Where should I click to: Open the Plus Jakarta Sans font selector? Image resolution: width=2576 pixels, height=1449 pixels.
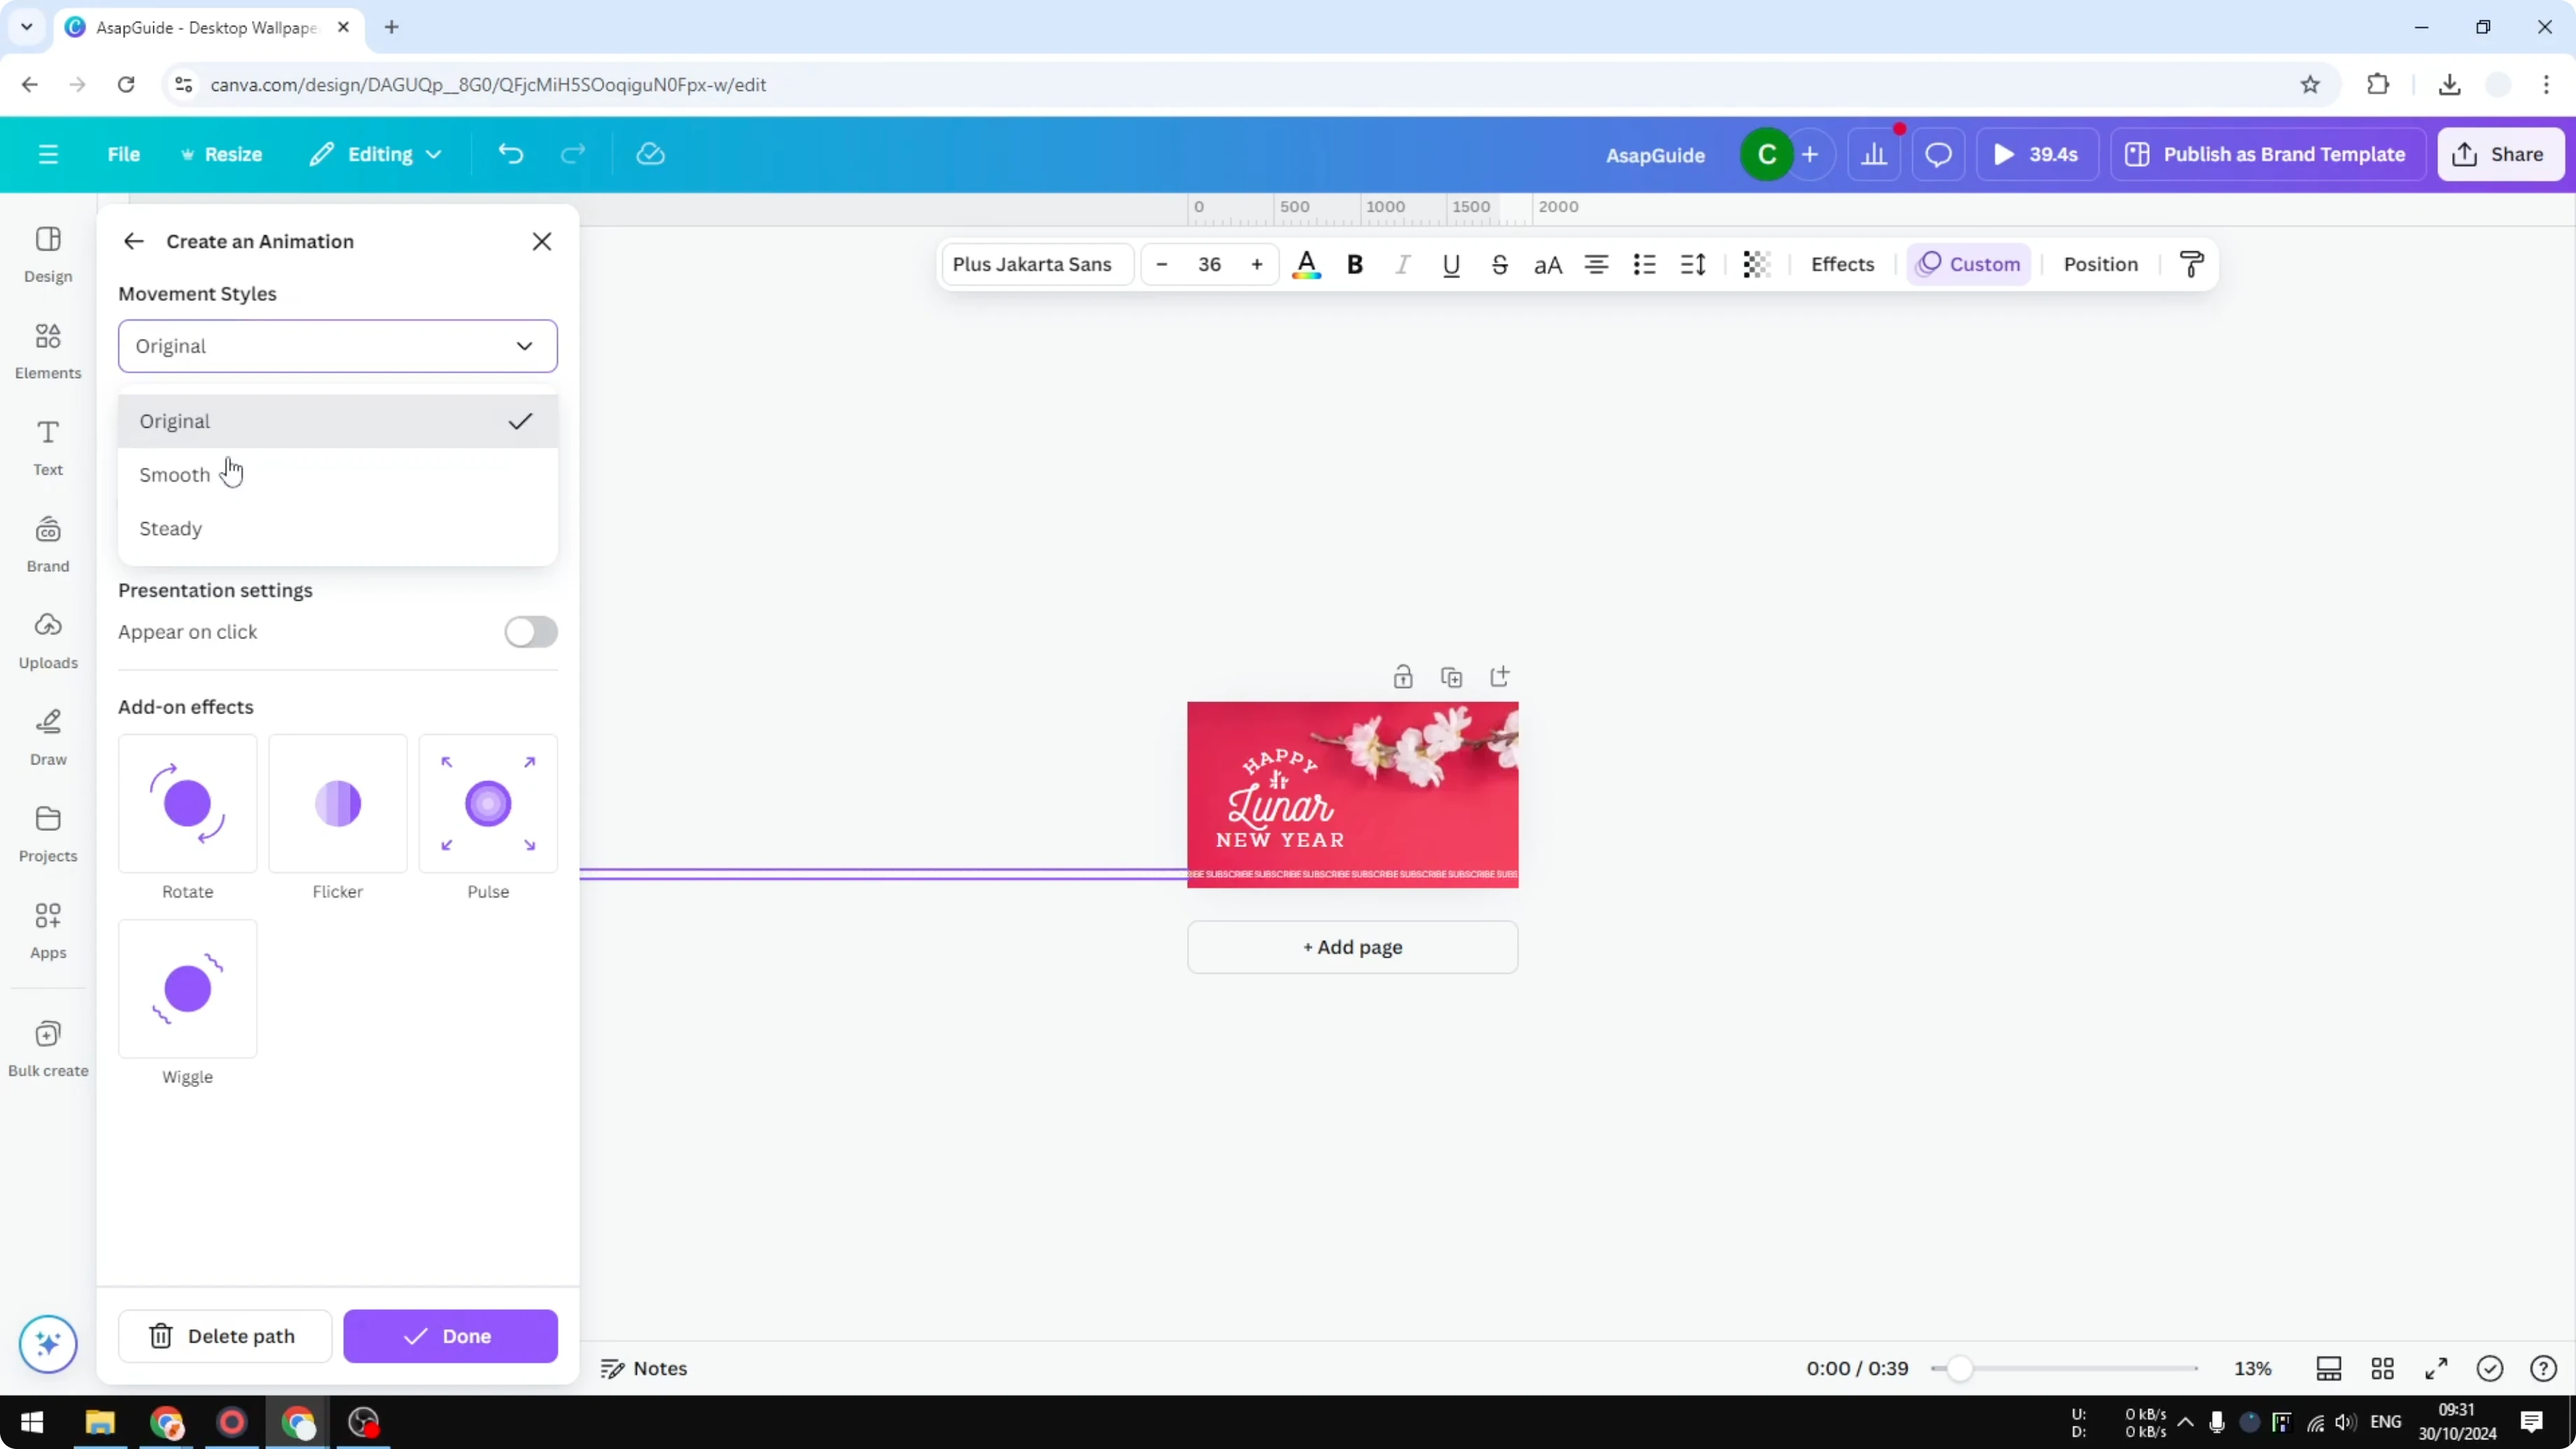1035,264
